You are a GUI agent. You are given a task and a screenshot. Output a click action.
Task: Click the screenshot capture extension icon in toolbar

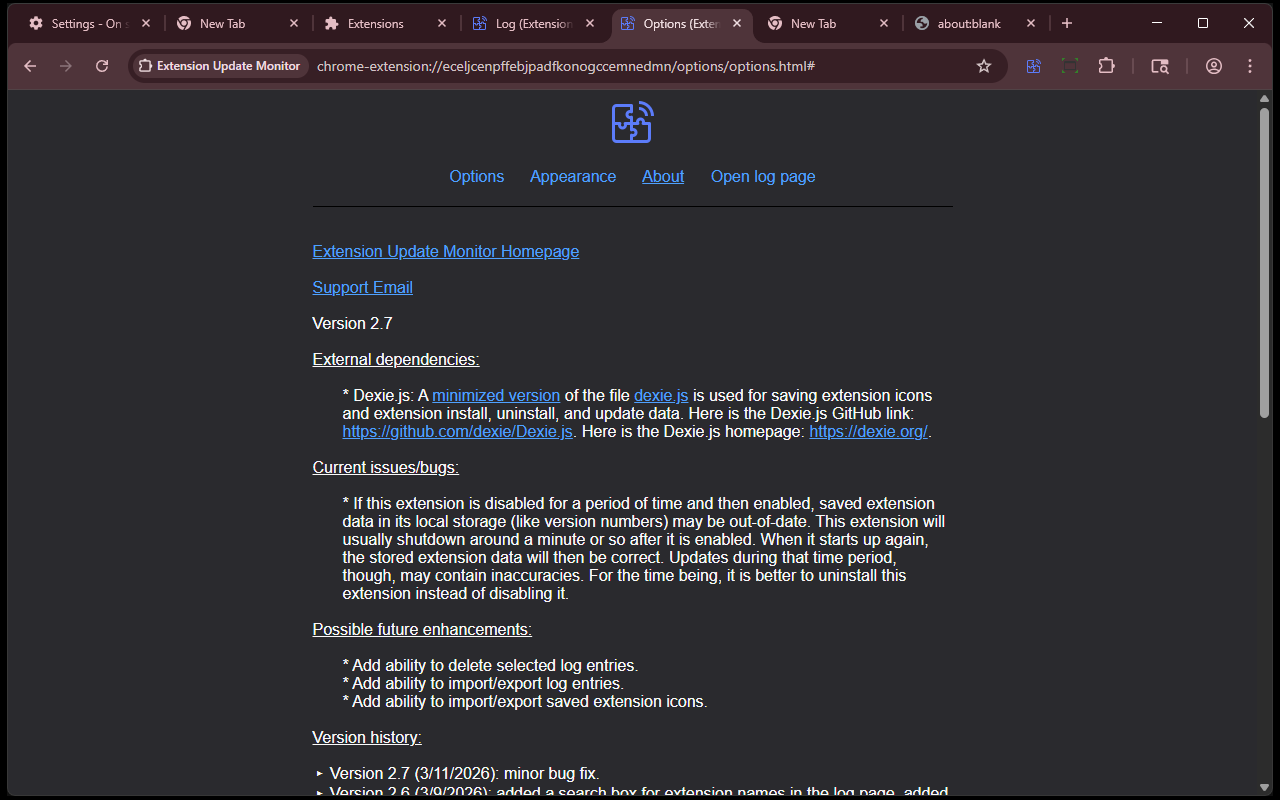point(1070,66)
